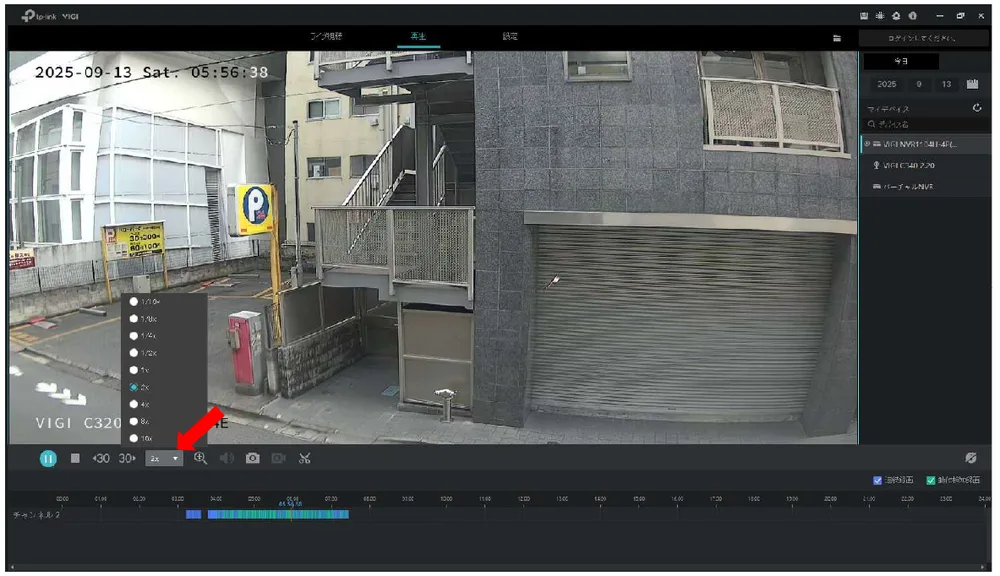The width and height of the screenshot is (1000, 576).
Task: Switch to the live view tab
Action: (x=326, y=36)
